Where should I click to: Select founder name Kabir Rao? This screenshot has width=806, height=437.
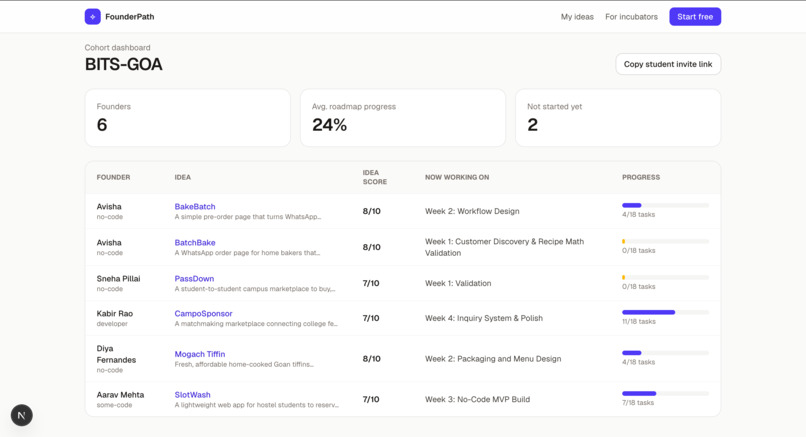point(115,313)
